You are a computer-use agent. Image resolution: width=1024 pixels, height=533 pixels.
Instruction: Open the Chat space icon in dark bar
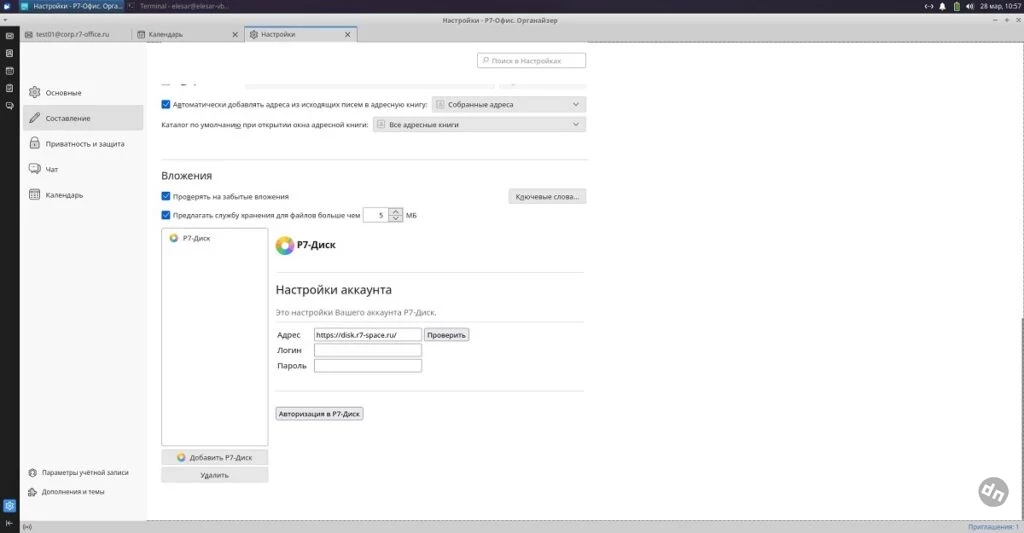[x=9, y=105]
